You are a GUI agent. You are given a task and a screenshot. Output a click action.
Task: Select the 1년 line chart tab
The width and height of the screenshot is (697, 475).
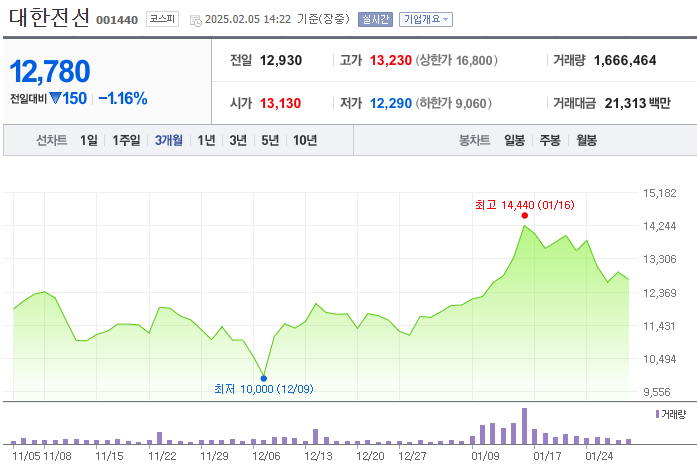206,140
